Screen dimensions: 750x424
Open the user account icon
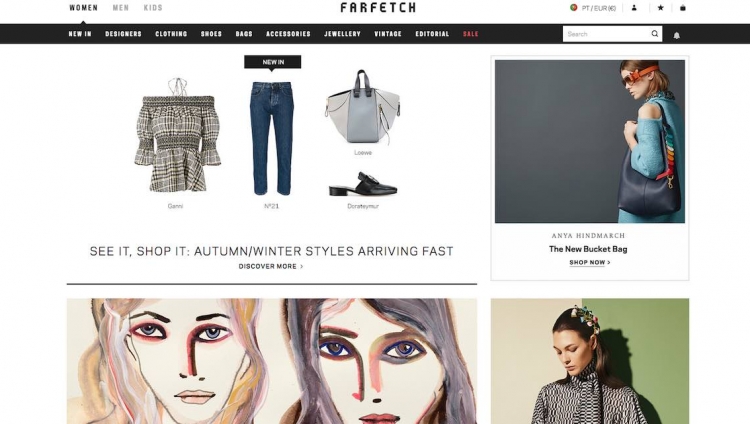coord(634,8)
